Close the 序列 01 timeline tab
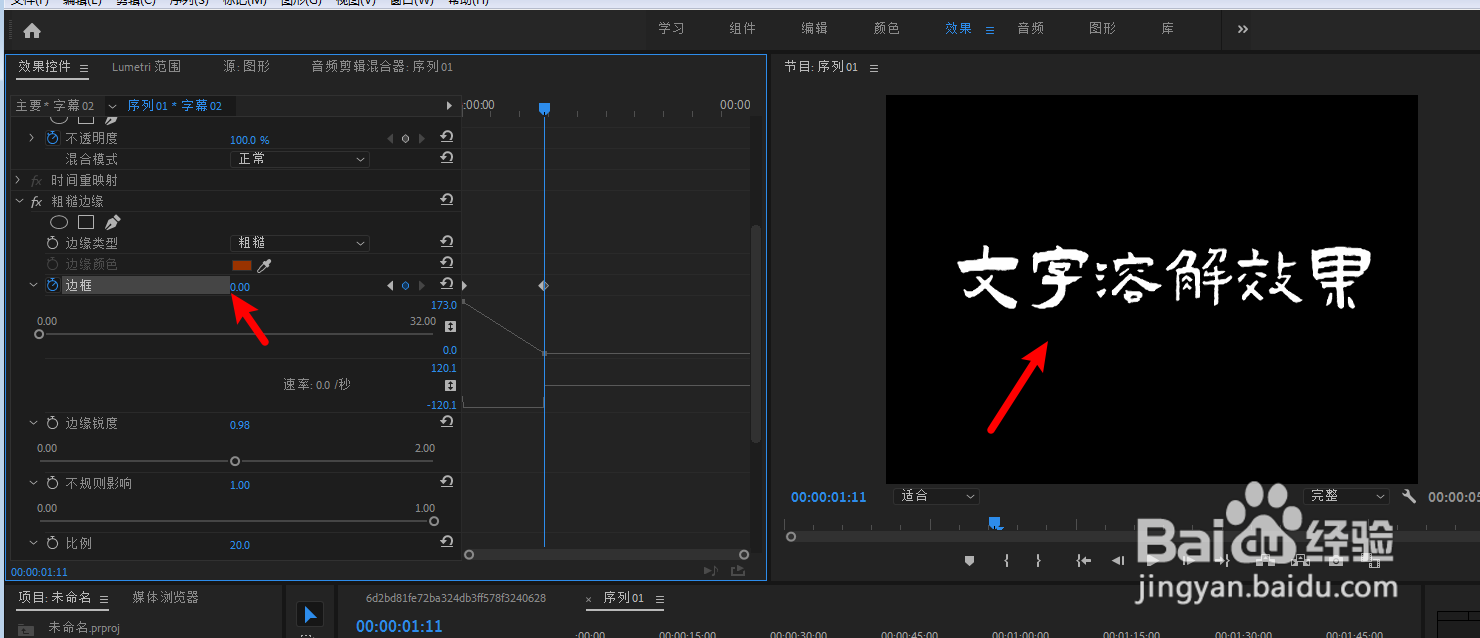1480x638 pixels. (589, 599)
